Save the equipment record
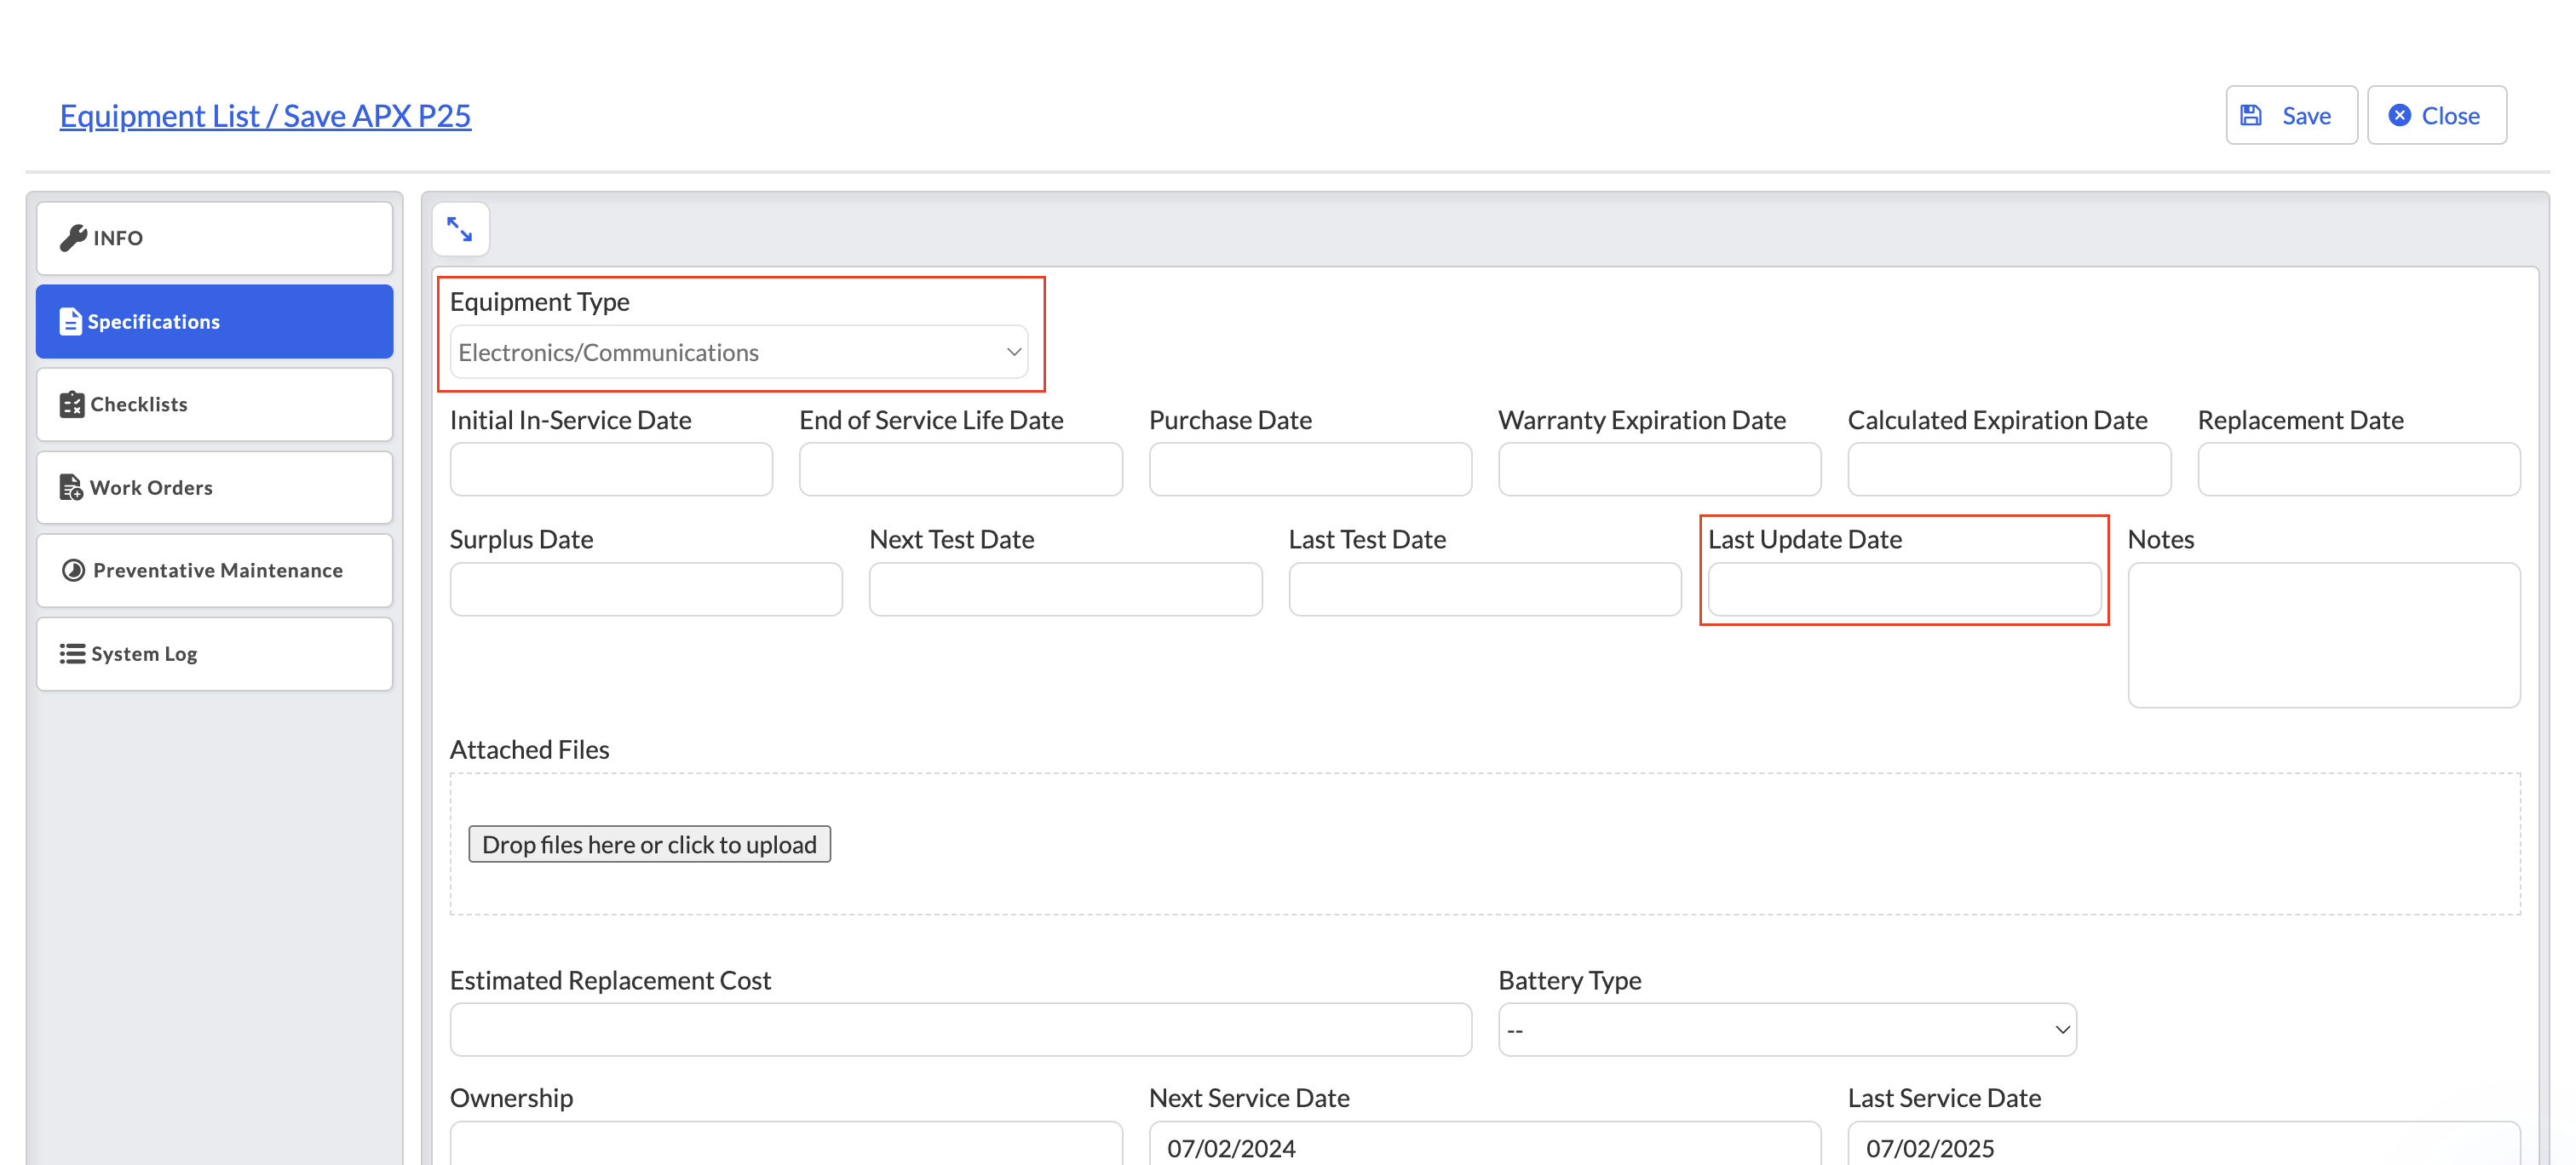 pos(2291,115)
